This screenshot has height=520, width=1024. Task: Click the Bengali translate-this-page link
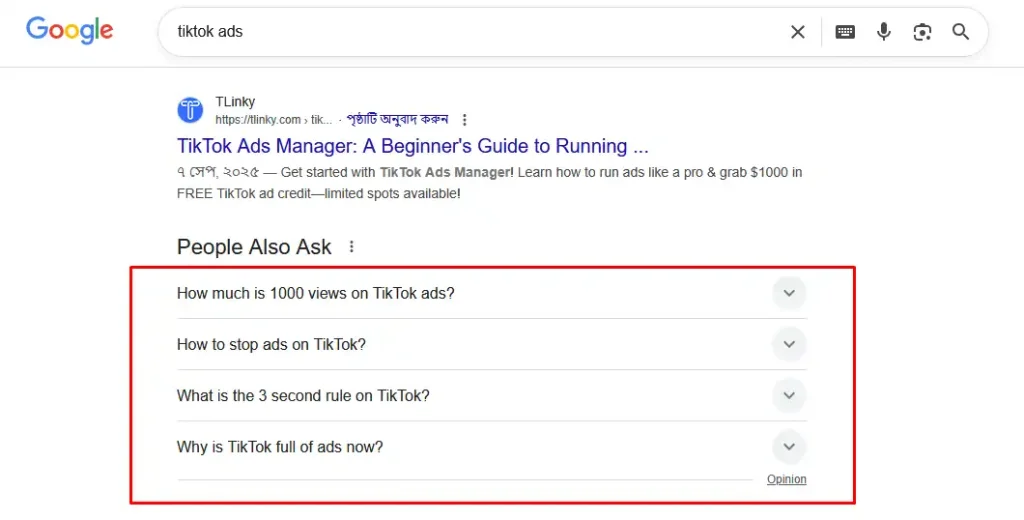(397, 119)
